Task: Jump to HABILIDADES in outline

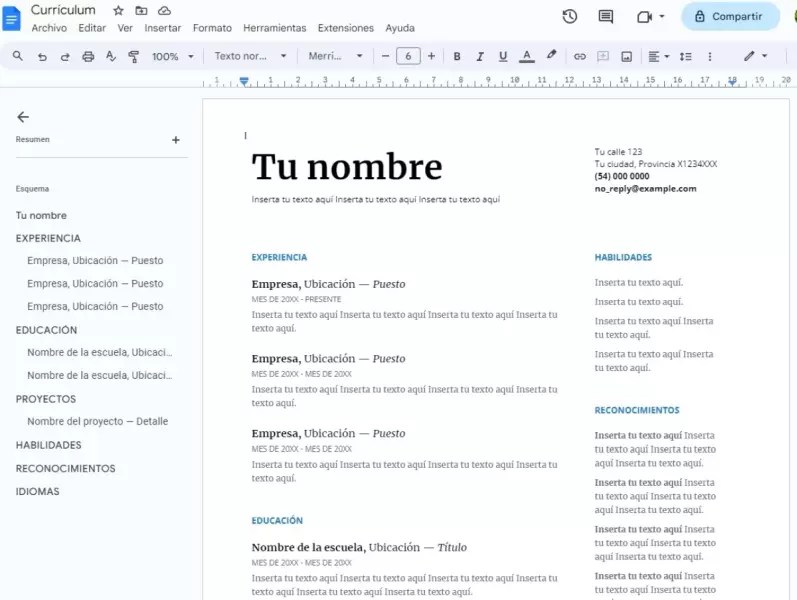Action: (x=48, y=445)
